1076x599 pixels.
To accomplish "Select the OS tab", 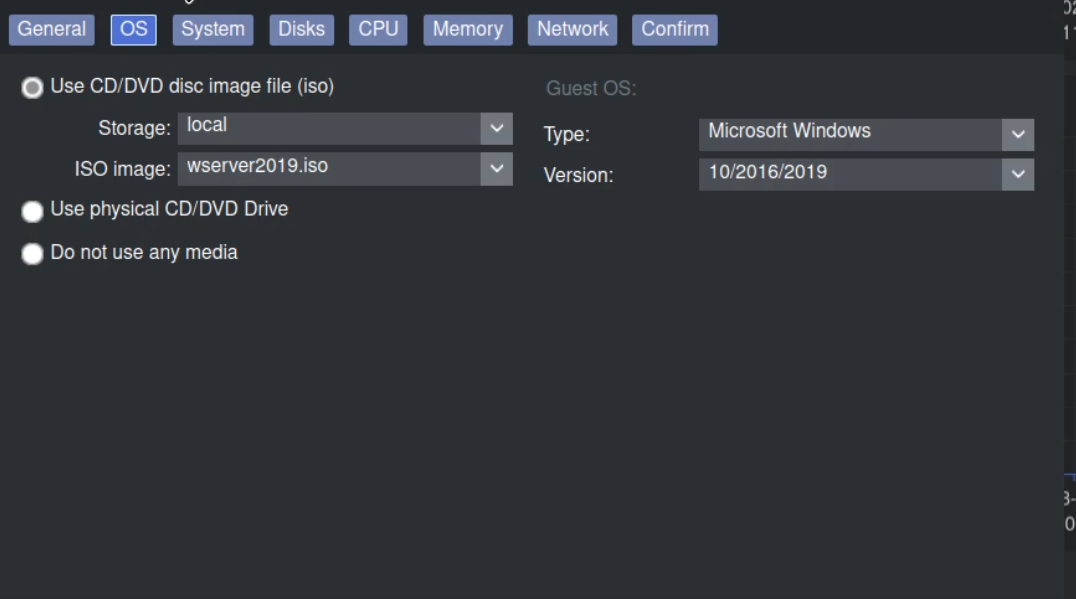I will [x=133, y=29].
